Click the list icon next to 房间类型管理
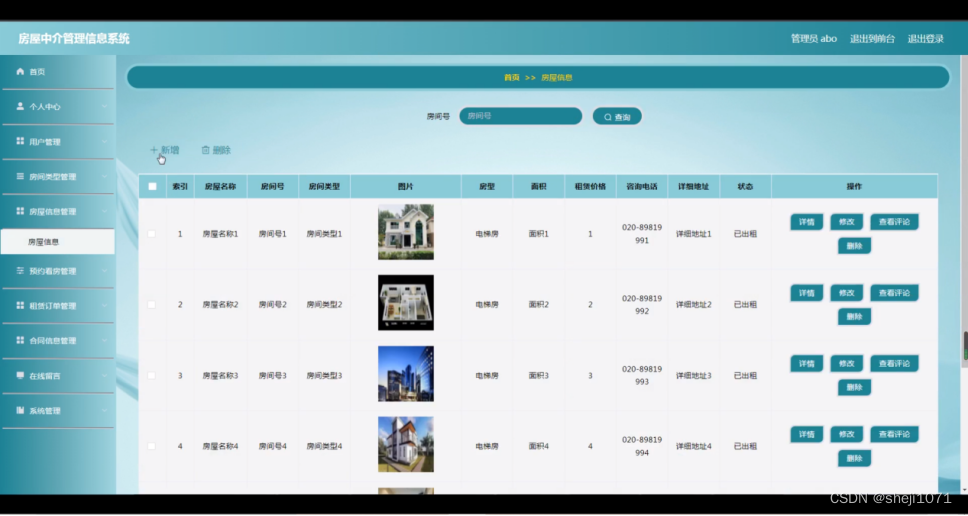This screenshot has width=968, height=516. pos(20,177)
